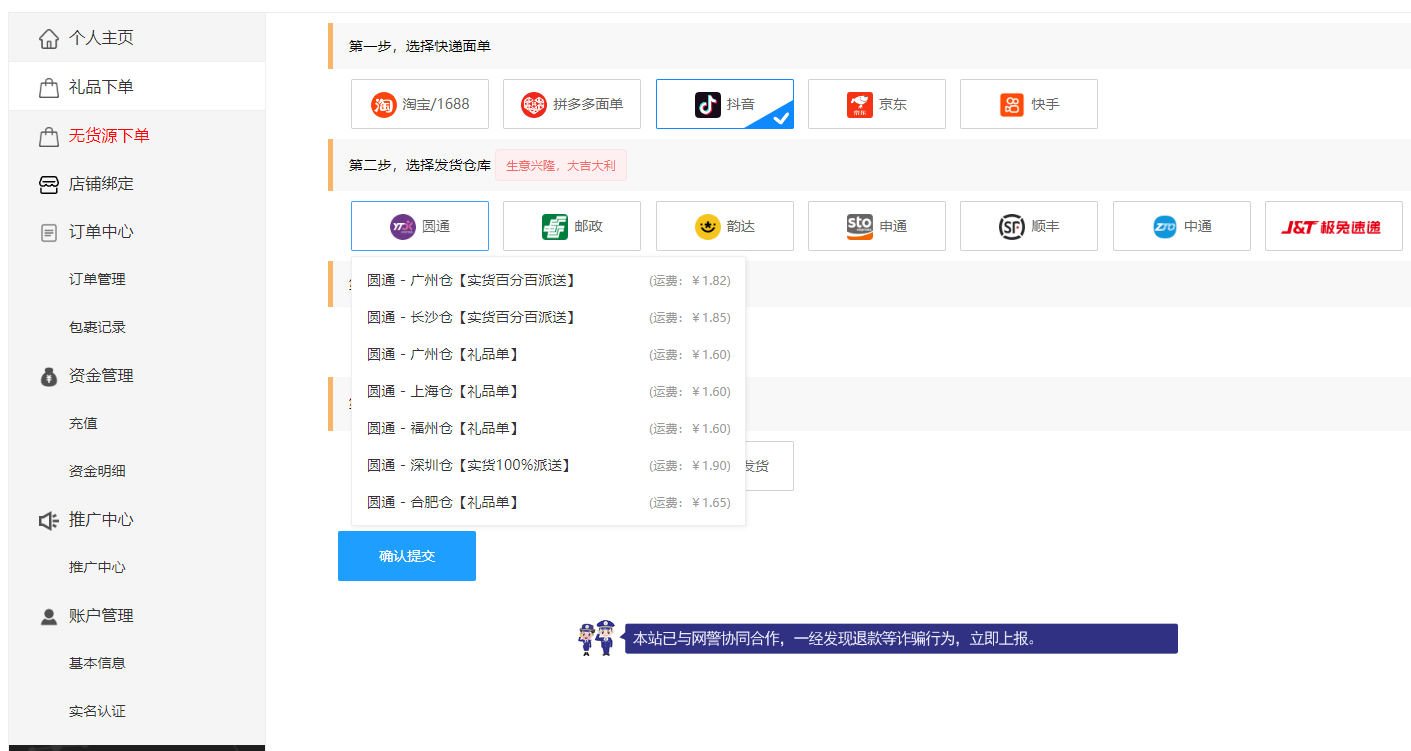Screen dimensions: 1411x751
Task: Click the money bag icon beside 资金管理
Action: tap(48, 376)
